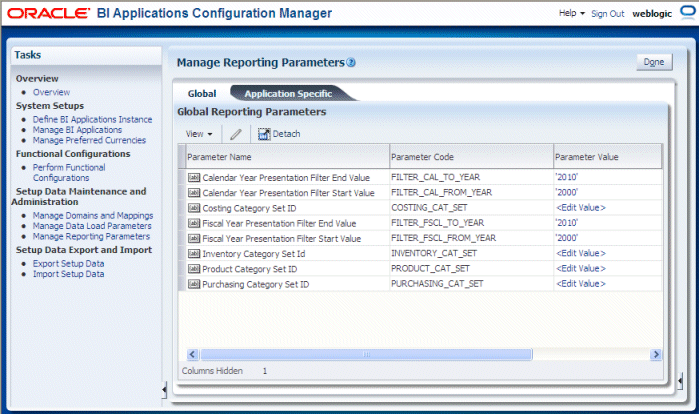Click the FILTER_CAL_TO_YEAR code cell
This screenshot has height=414, width=699.
click(x=472, y=177)
